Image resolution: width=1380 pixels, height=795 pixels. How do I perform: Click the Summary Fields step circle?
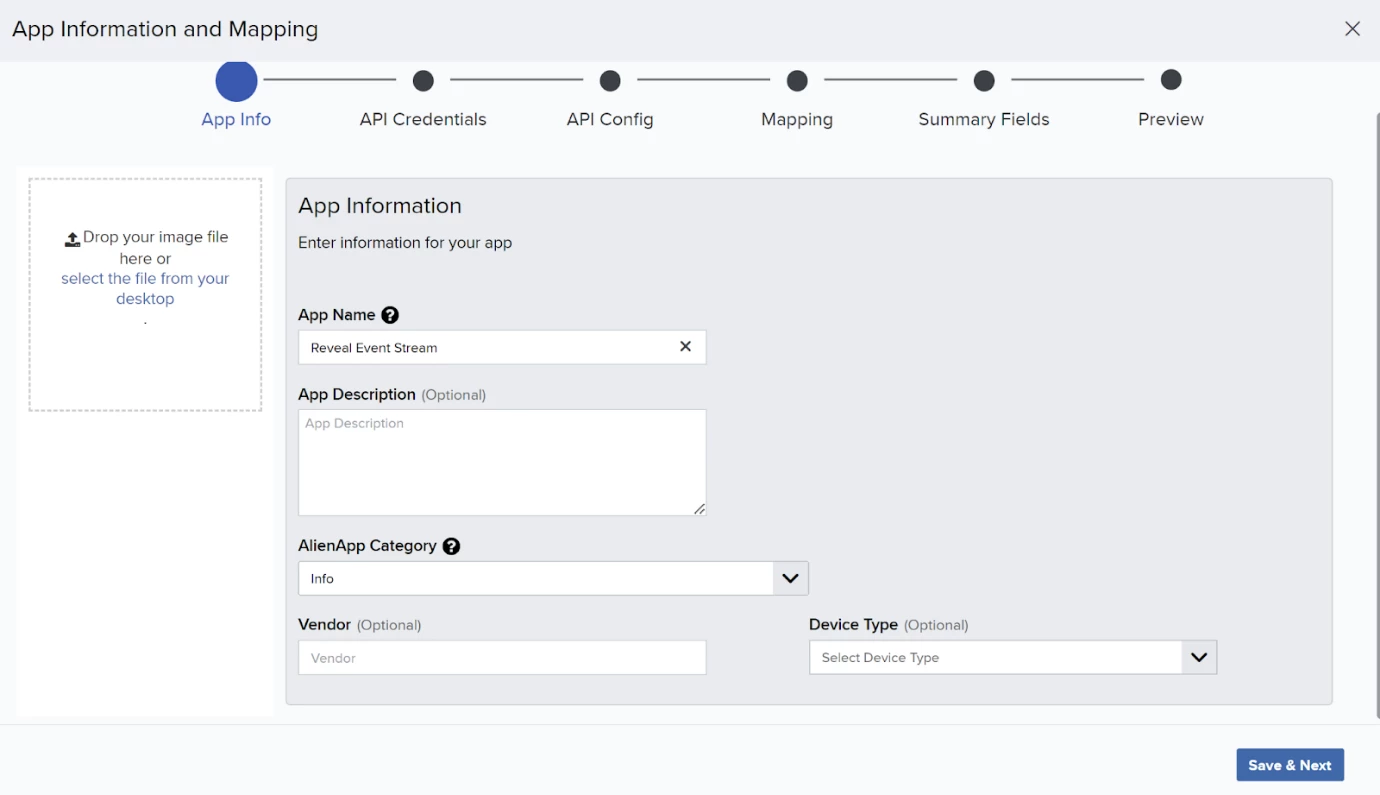984,80
